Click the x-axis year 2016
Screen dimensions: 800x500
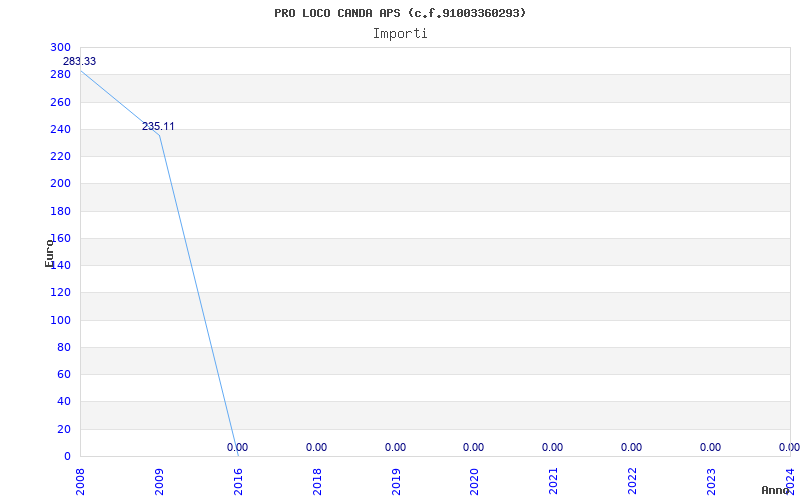238,482
